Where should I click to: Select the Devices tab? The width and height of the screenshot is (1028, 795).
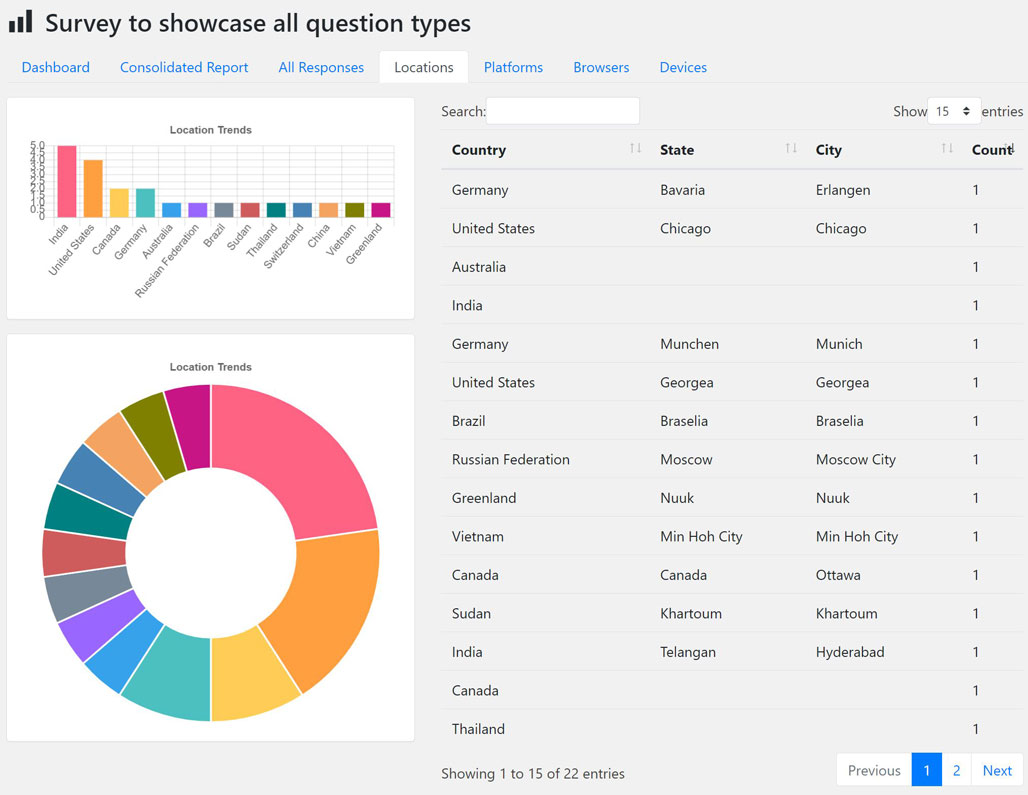(x=683, y=67)
